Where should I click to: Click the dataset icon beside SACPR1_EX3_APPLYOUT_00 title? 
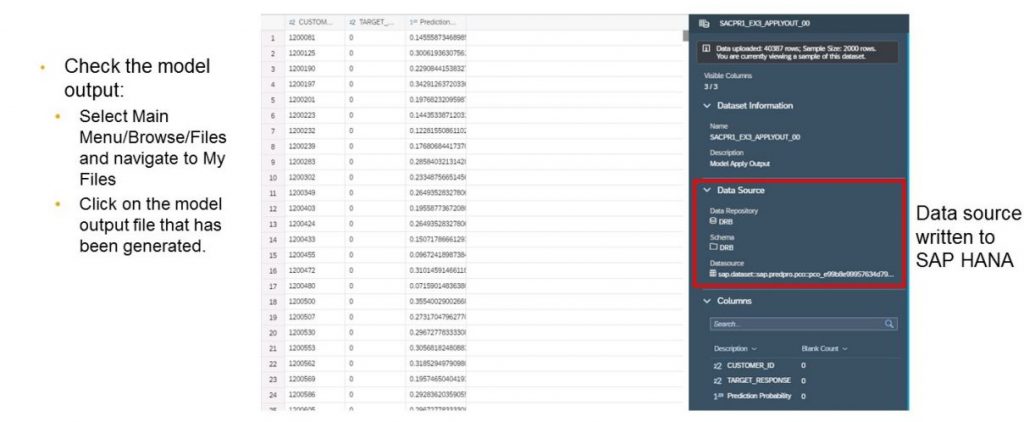coord(704,22)
